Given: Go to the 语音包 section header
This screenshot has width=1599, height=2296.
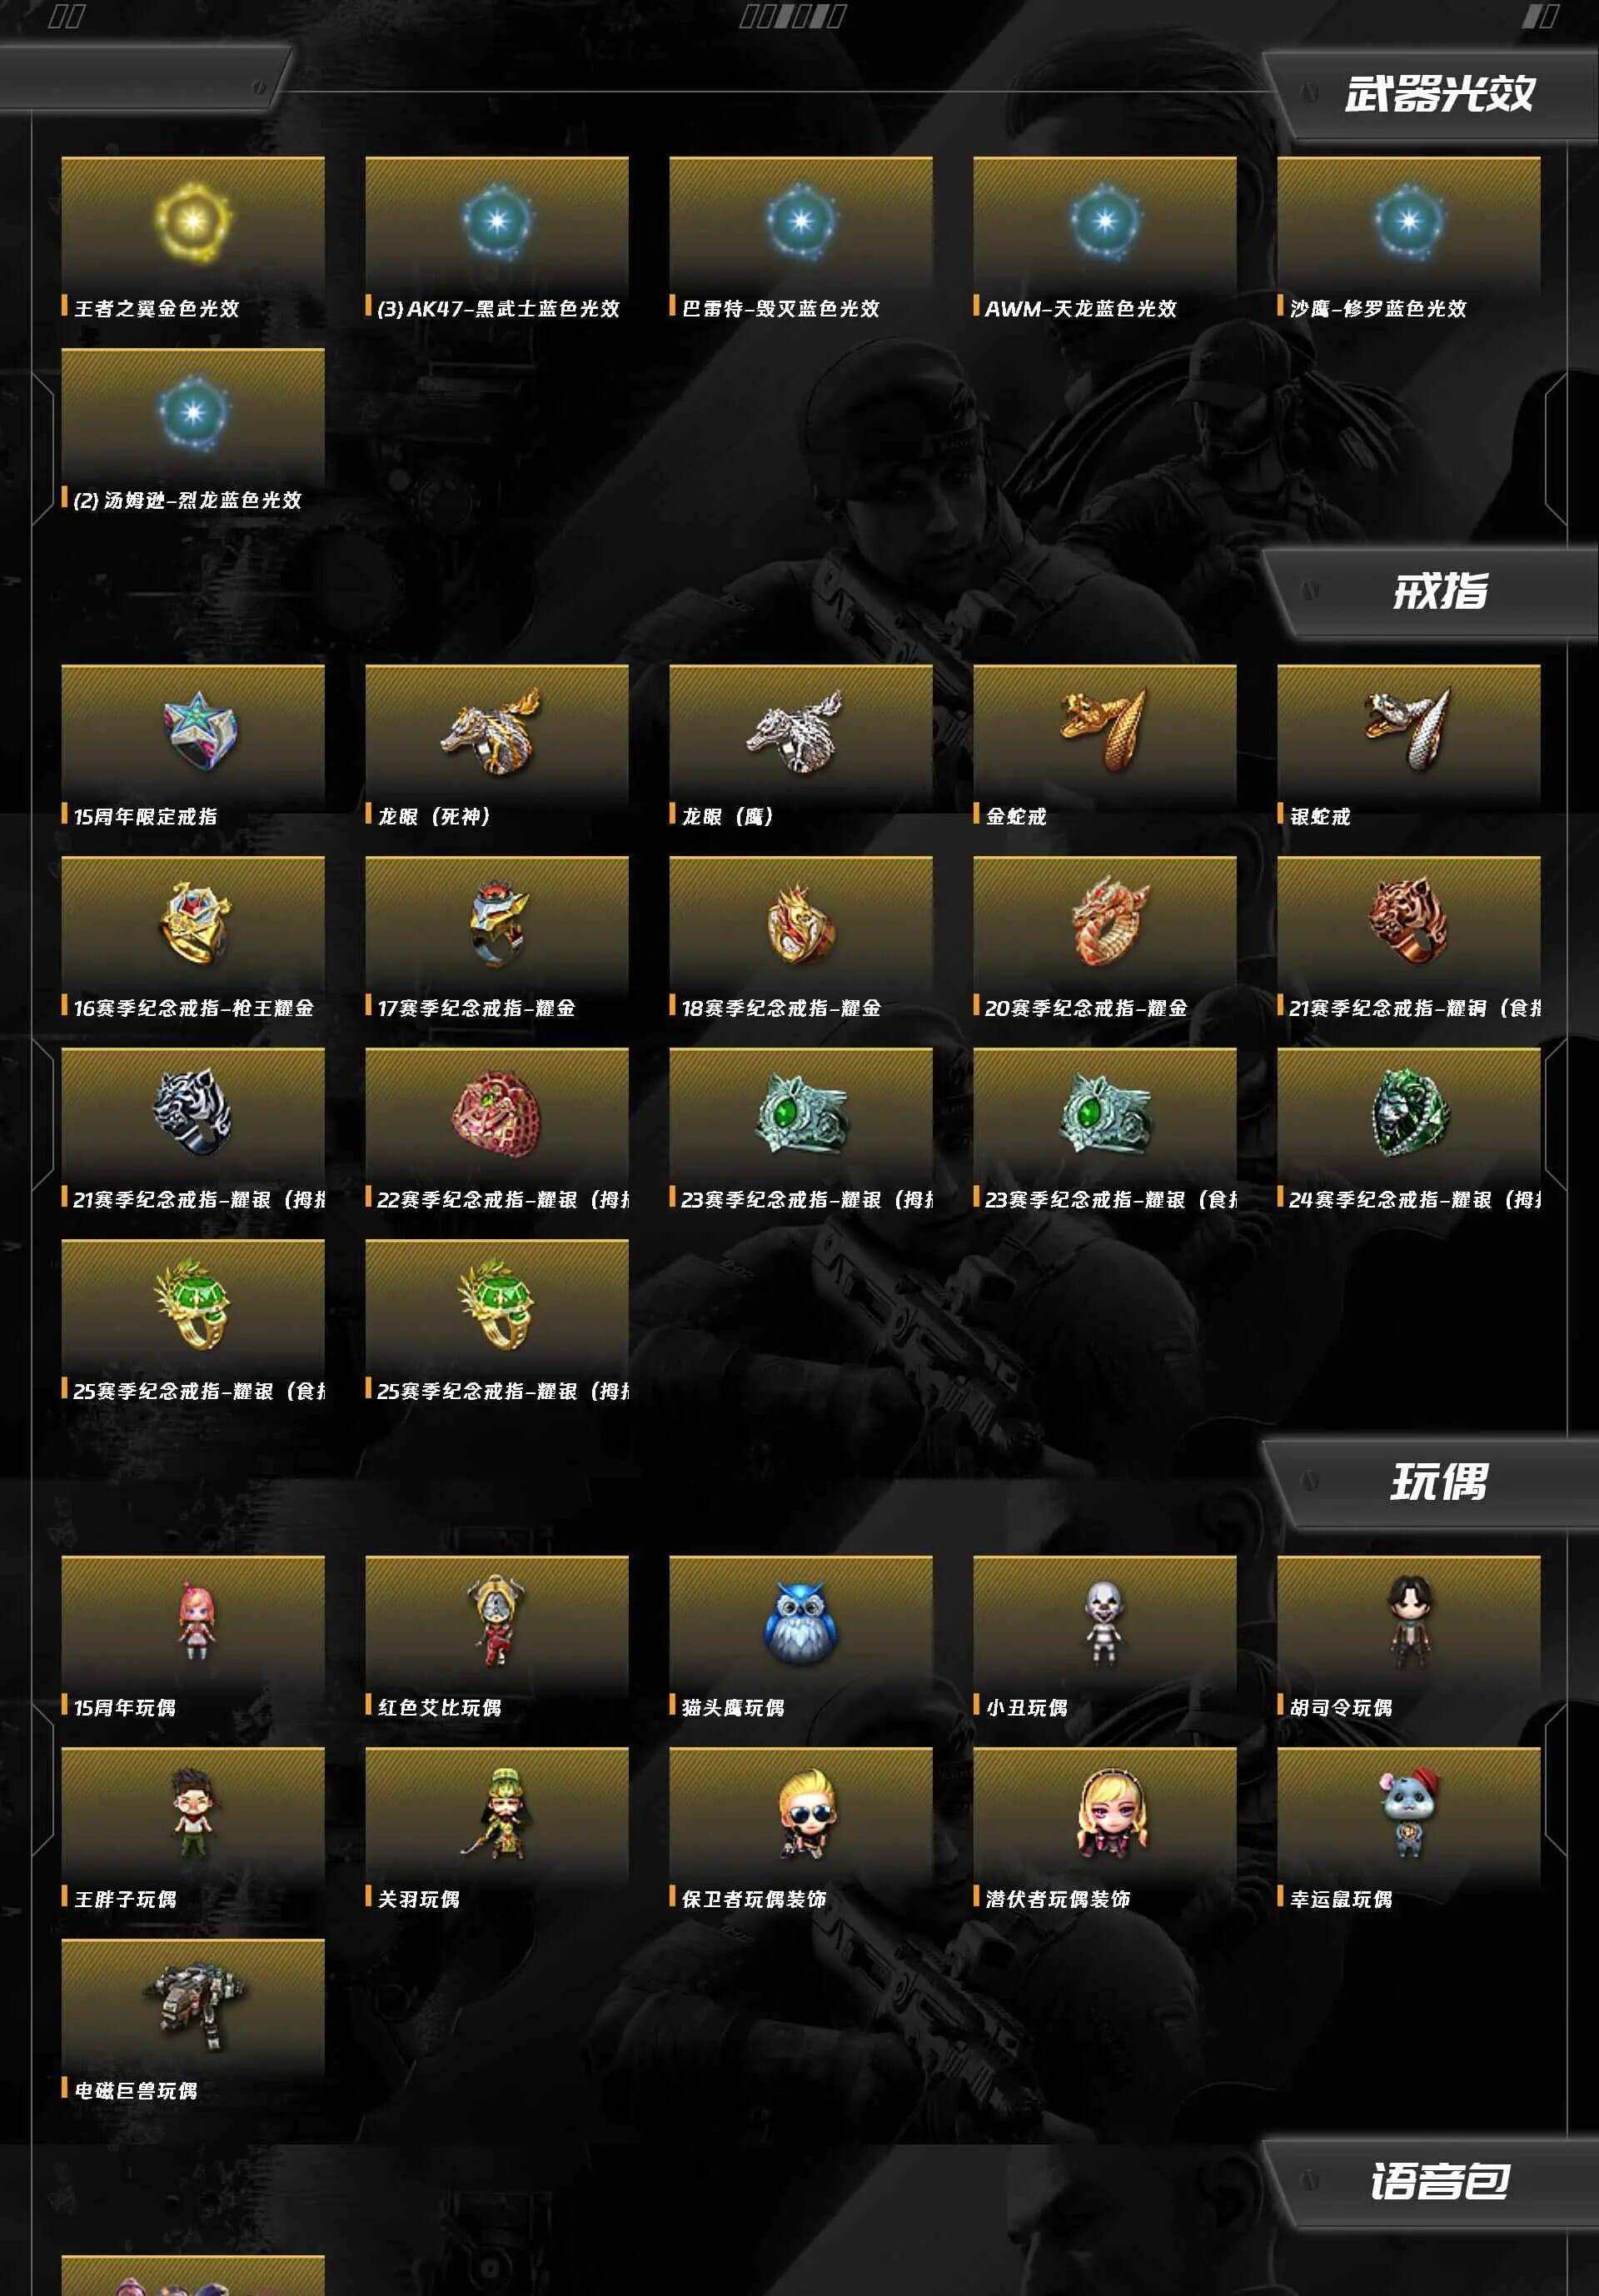Looking at the screenshot, I should pyautogui.click(x=1439, y=2181).
